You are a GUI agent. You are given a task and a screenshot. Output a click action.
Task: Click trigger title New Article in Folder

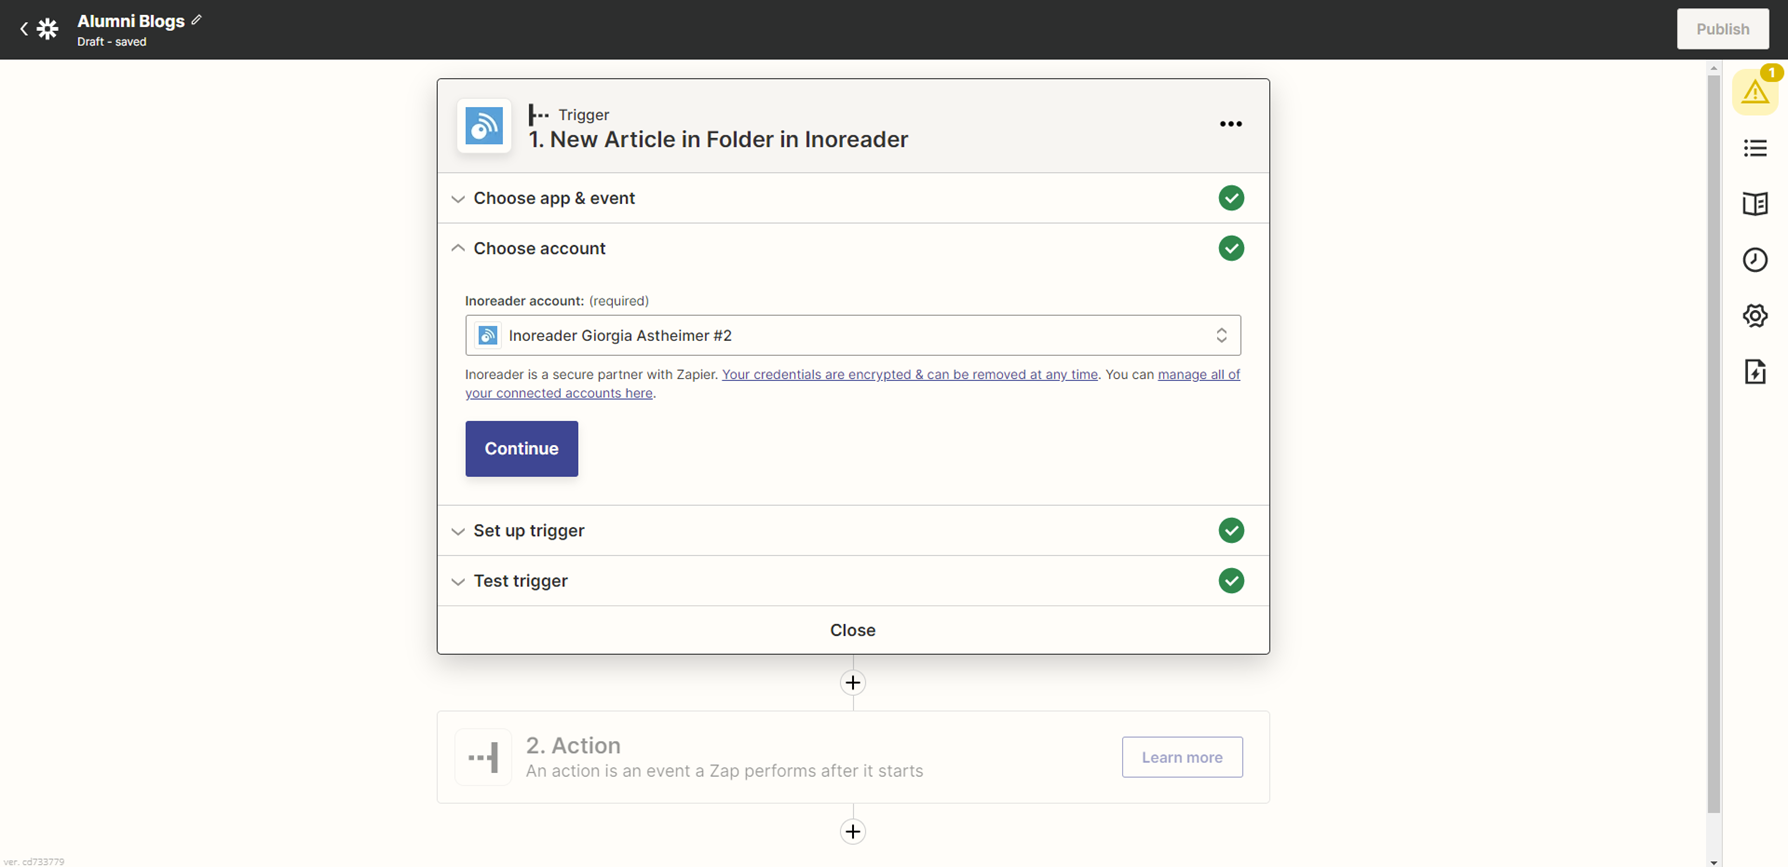(718, 140)
